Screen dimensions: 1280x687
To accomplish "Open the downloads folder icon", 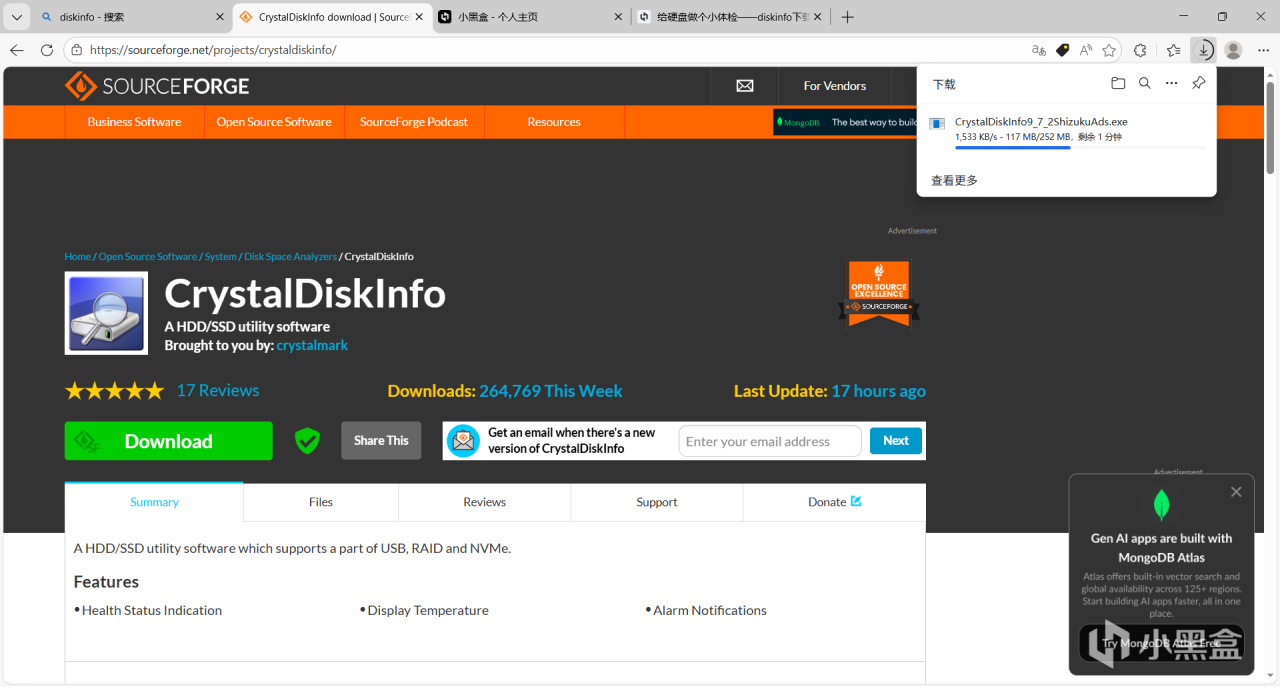I will coord(1118,84).
